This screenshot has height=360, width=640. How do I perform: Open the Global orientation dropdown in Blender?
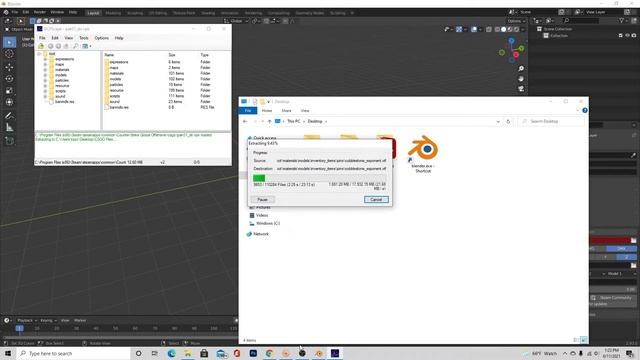pos(236,21)
